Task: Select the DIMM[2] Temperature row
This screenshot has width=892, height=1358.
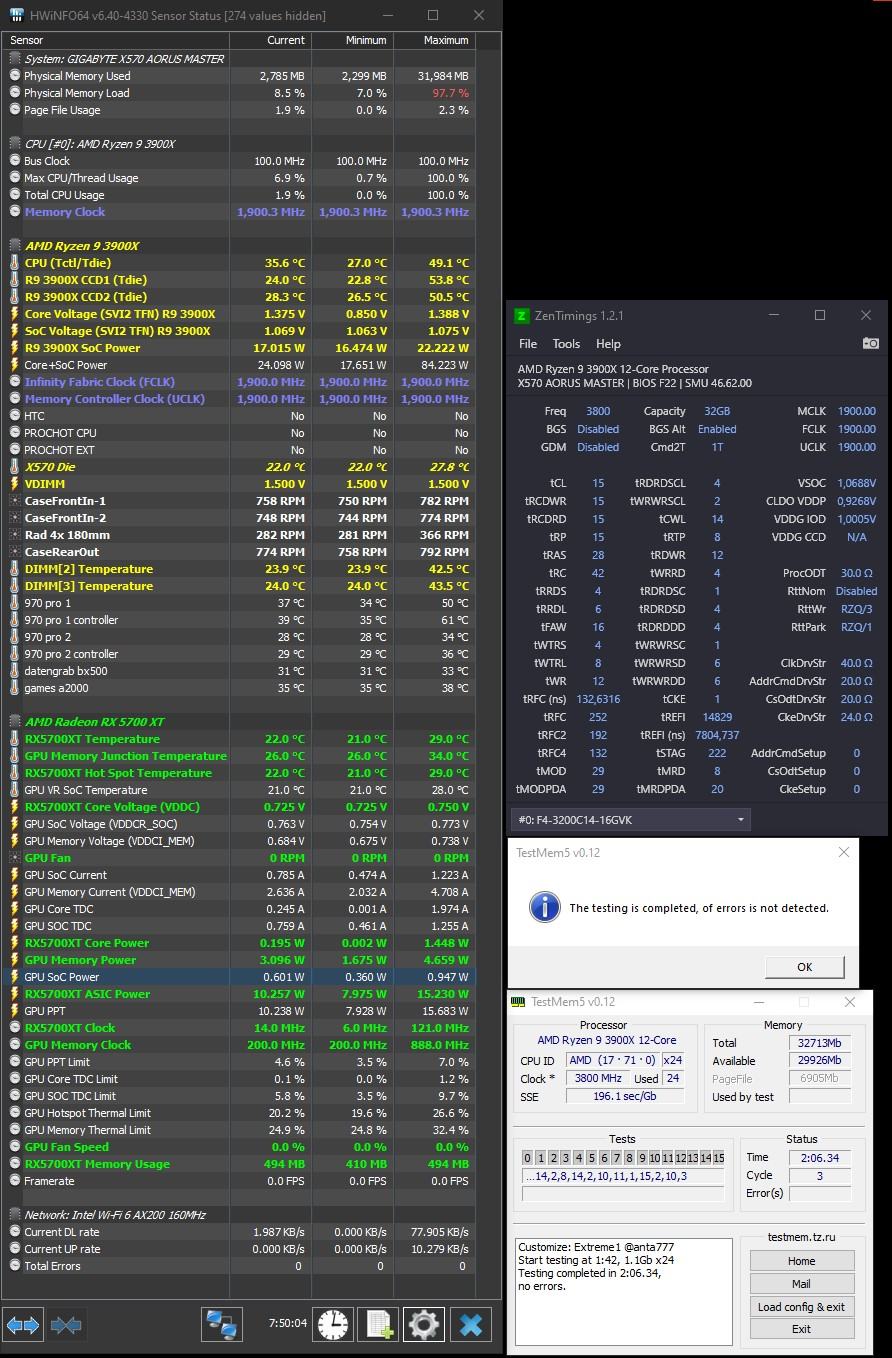Action: (238, 569)
